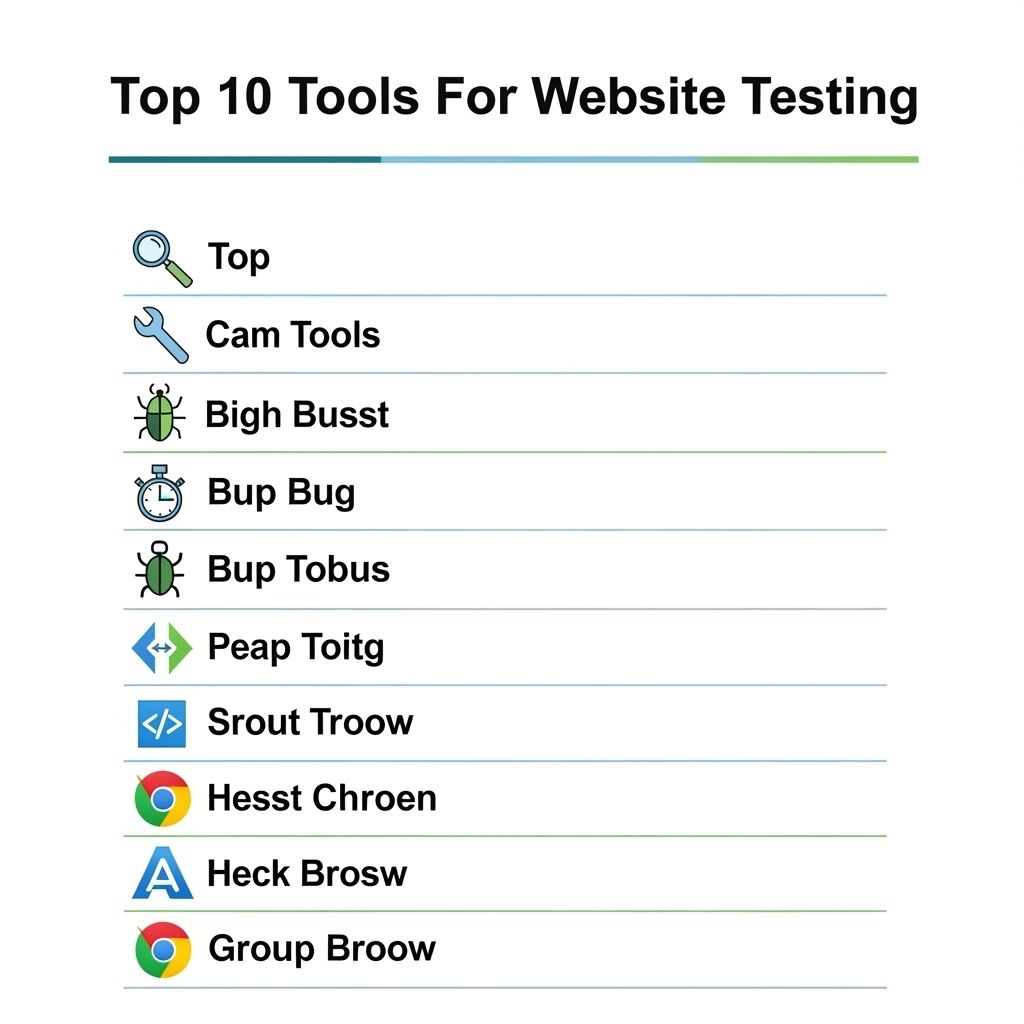Screen dimensions: 1024x1024
Task: Click the blue A icon beside Heck Brosw
Action: [162, 874]
